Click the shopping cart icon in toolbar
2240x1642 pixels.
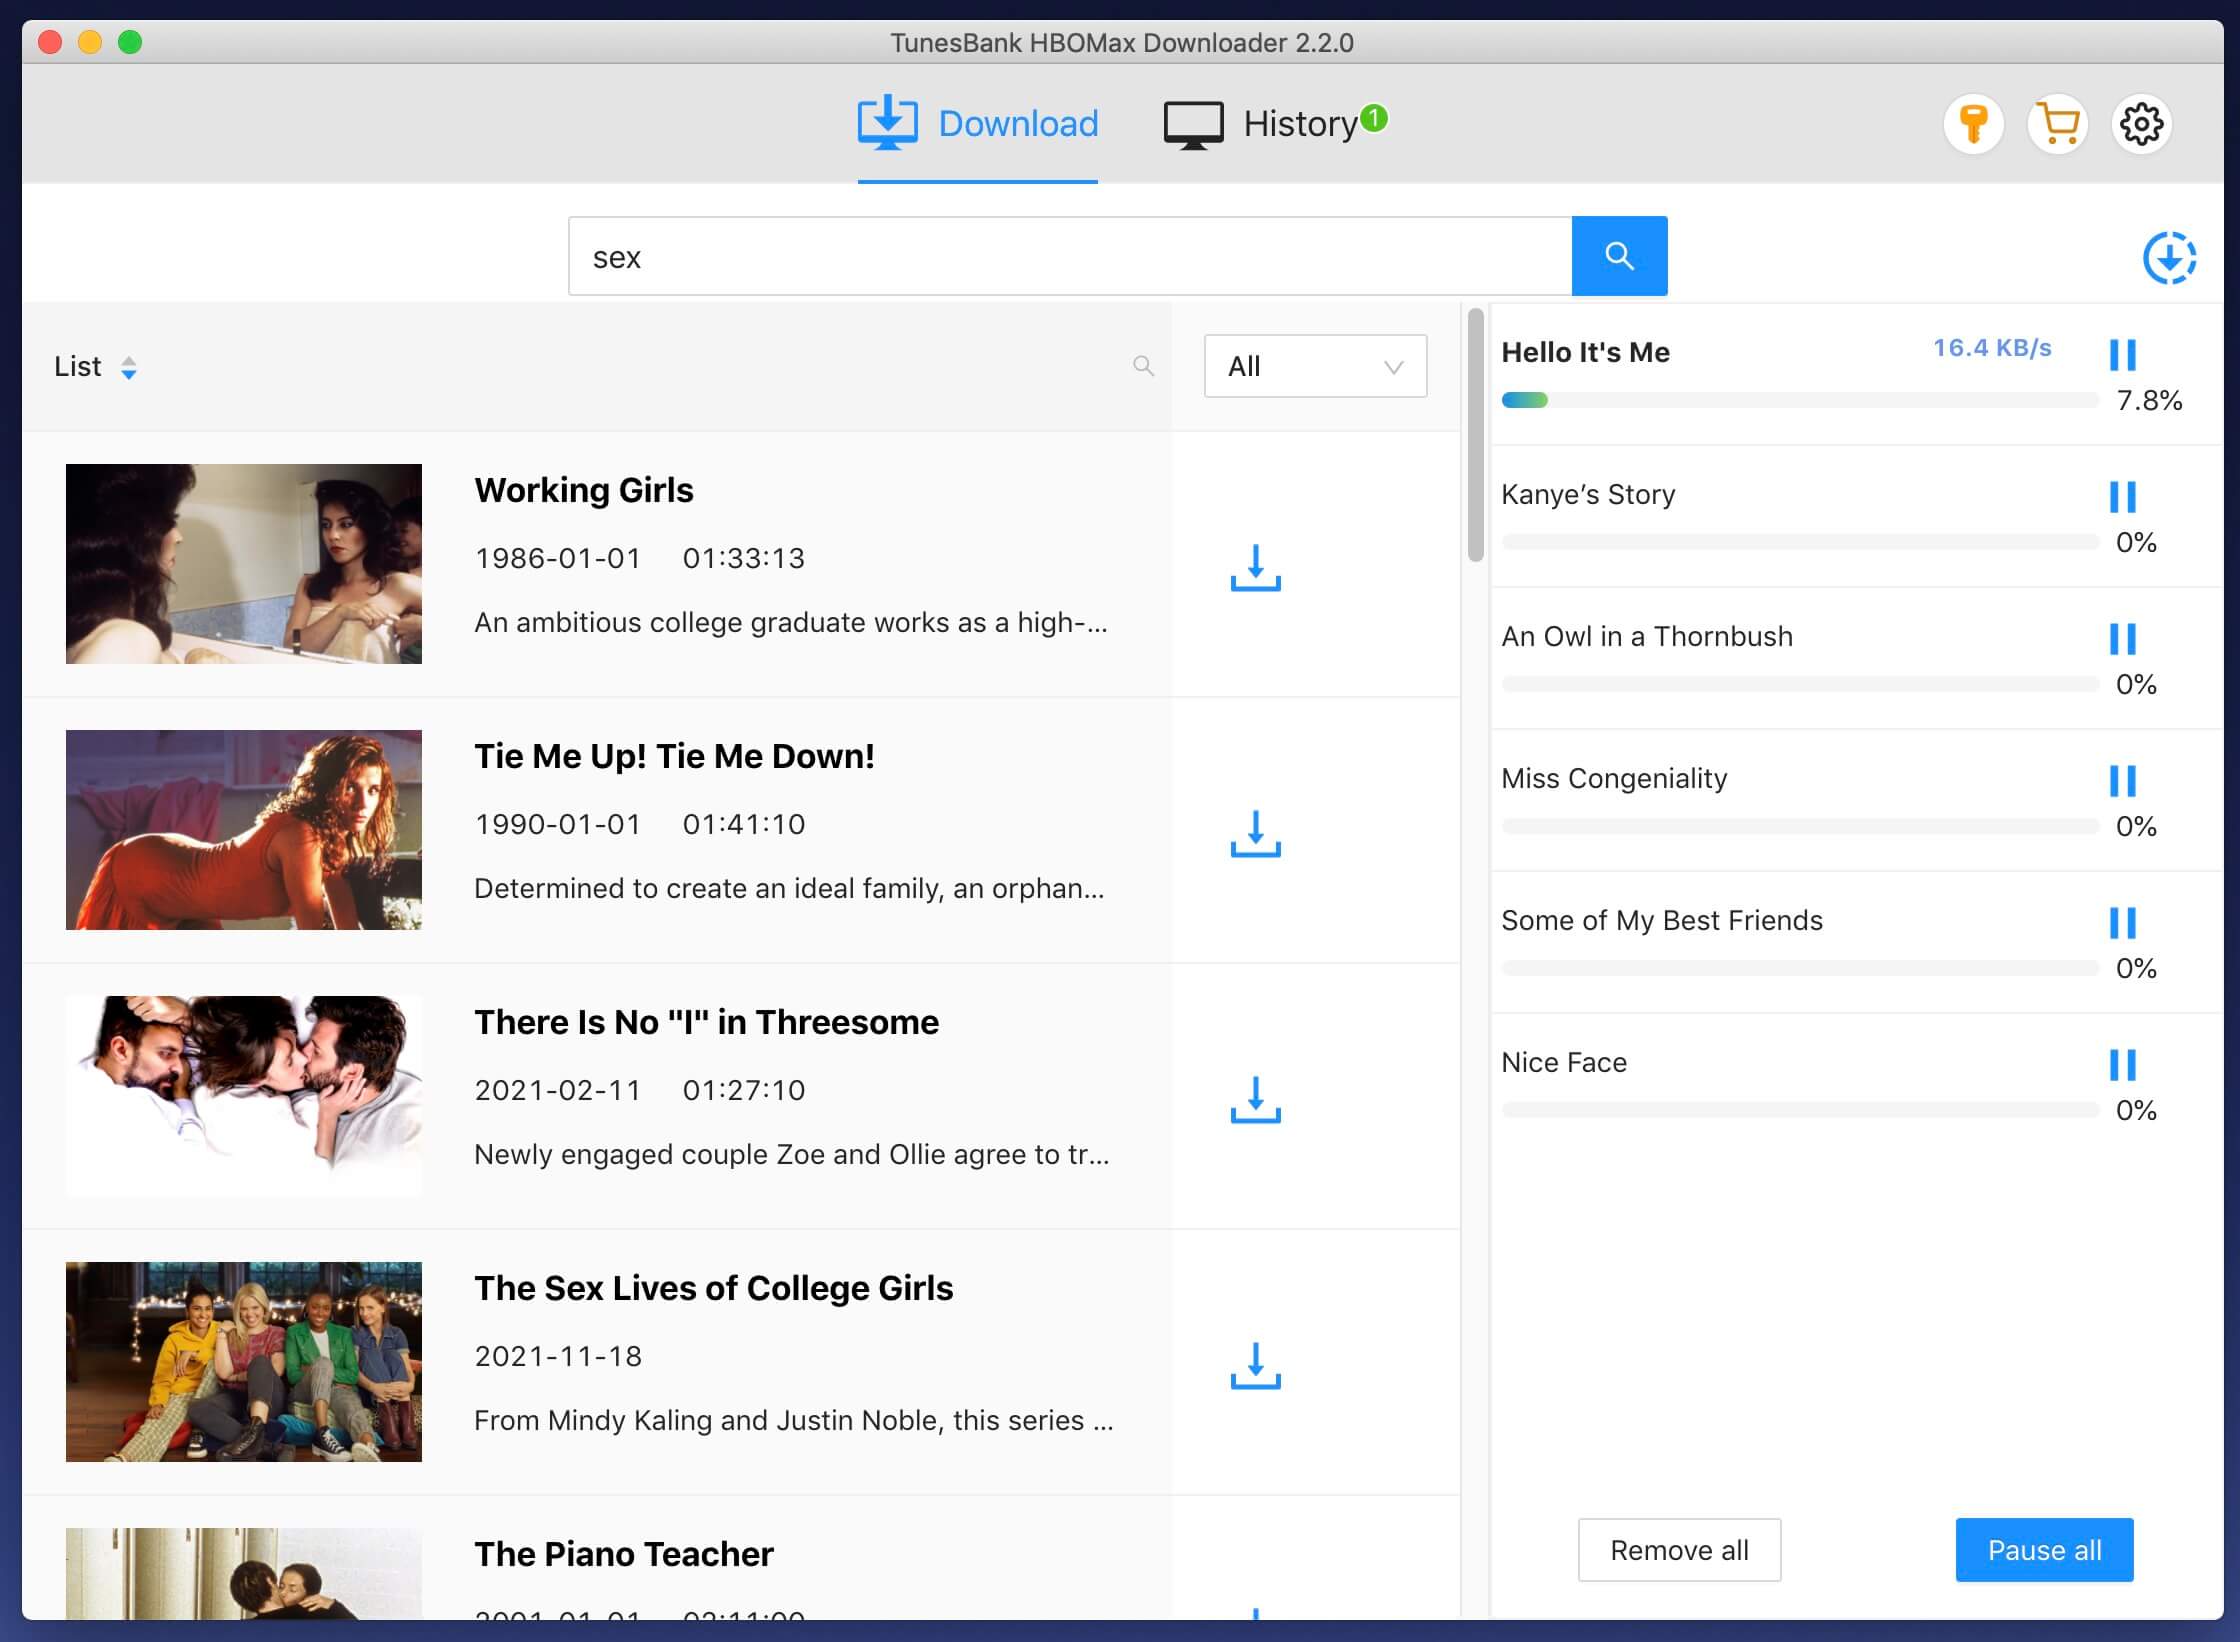[2057, 122]
